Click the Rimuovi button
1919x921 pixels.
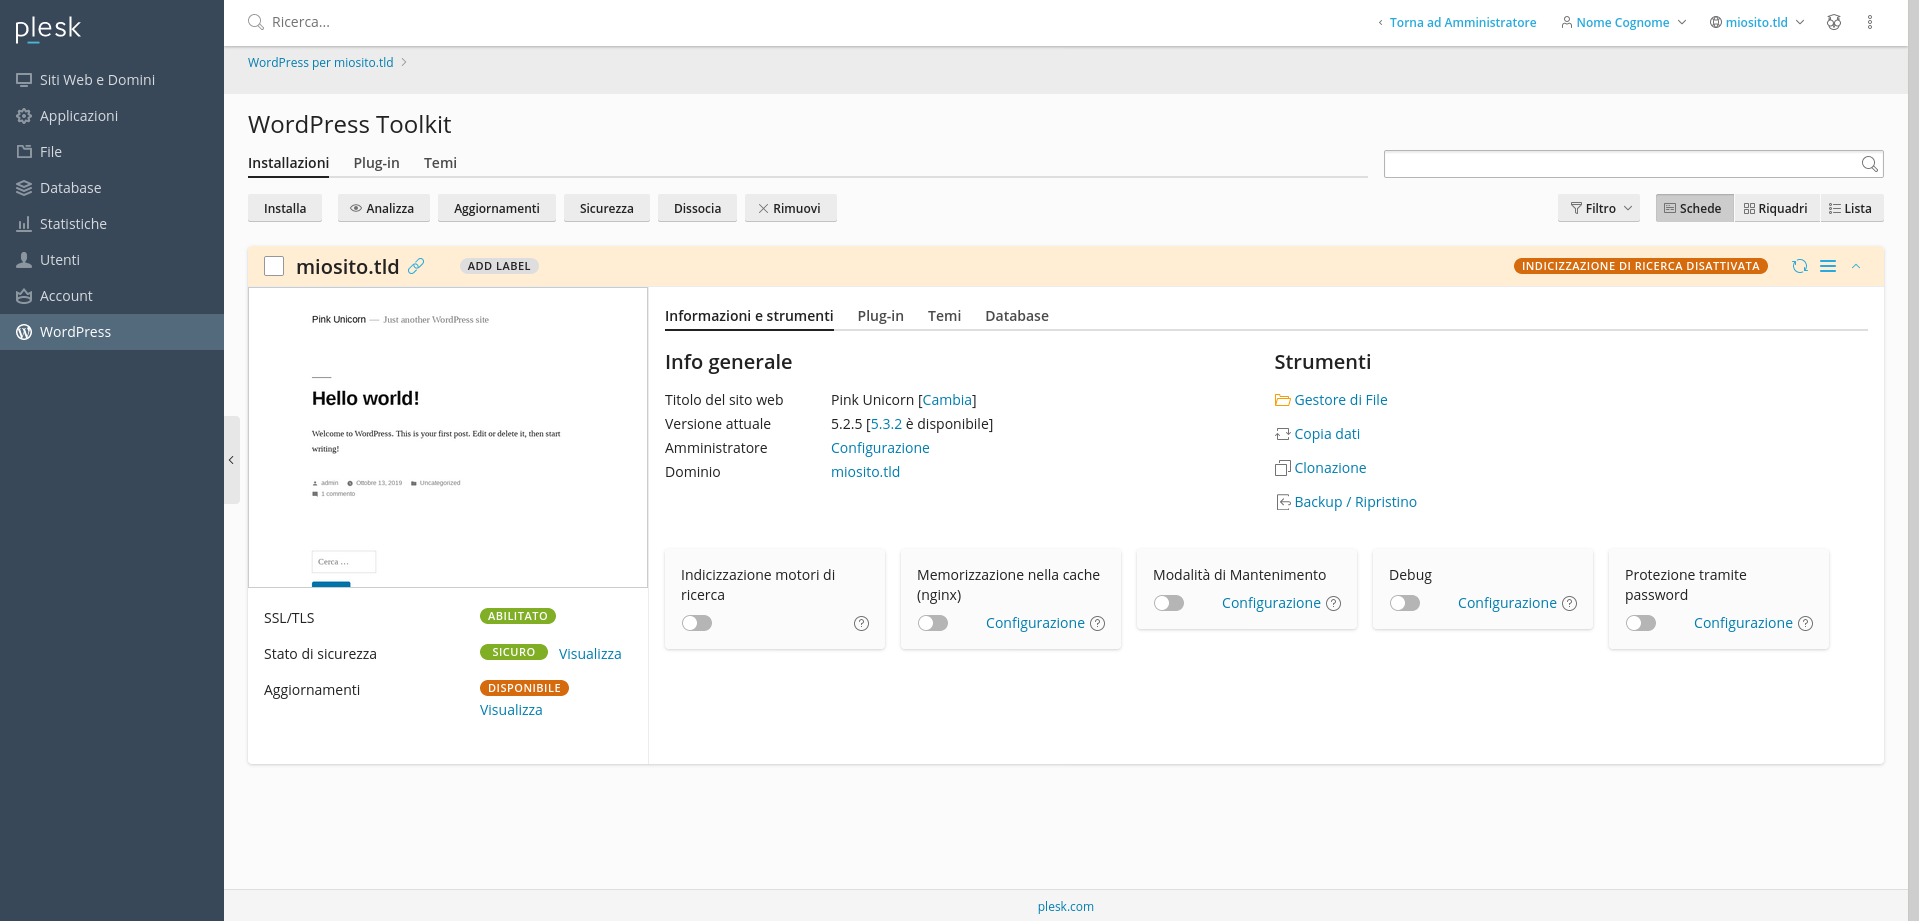point(791,208)
